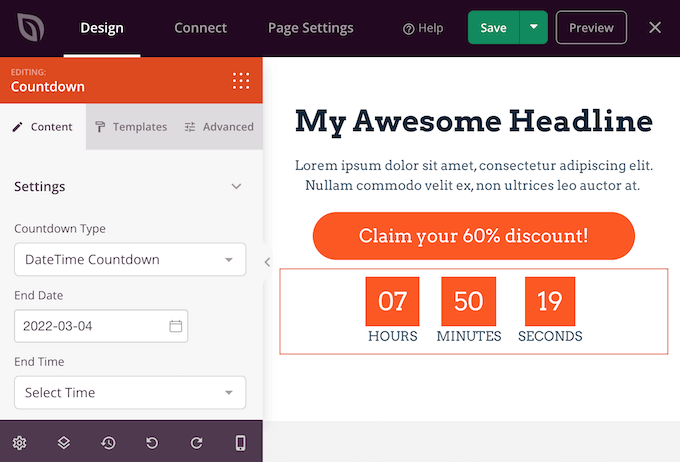Toggle mobile preview phone icon
The height and width of the screenshot is (462, 680).
[240, 442]
